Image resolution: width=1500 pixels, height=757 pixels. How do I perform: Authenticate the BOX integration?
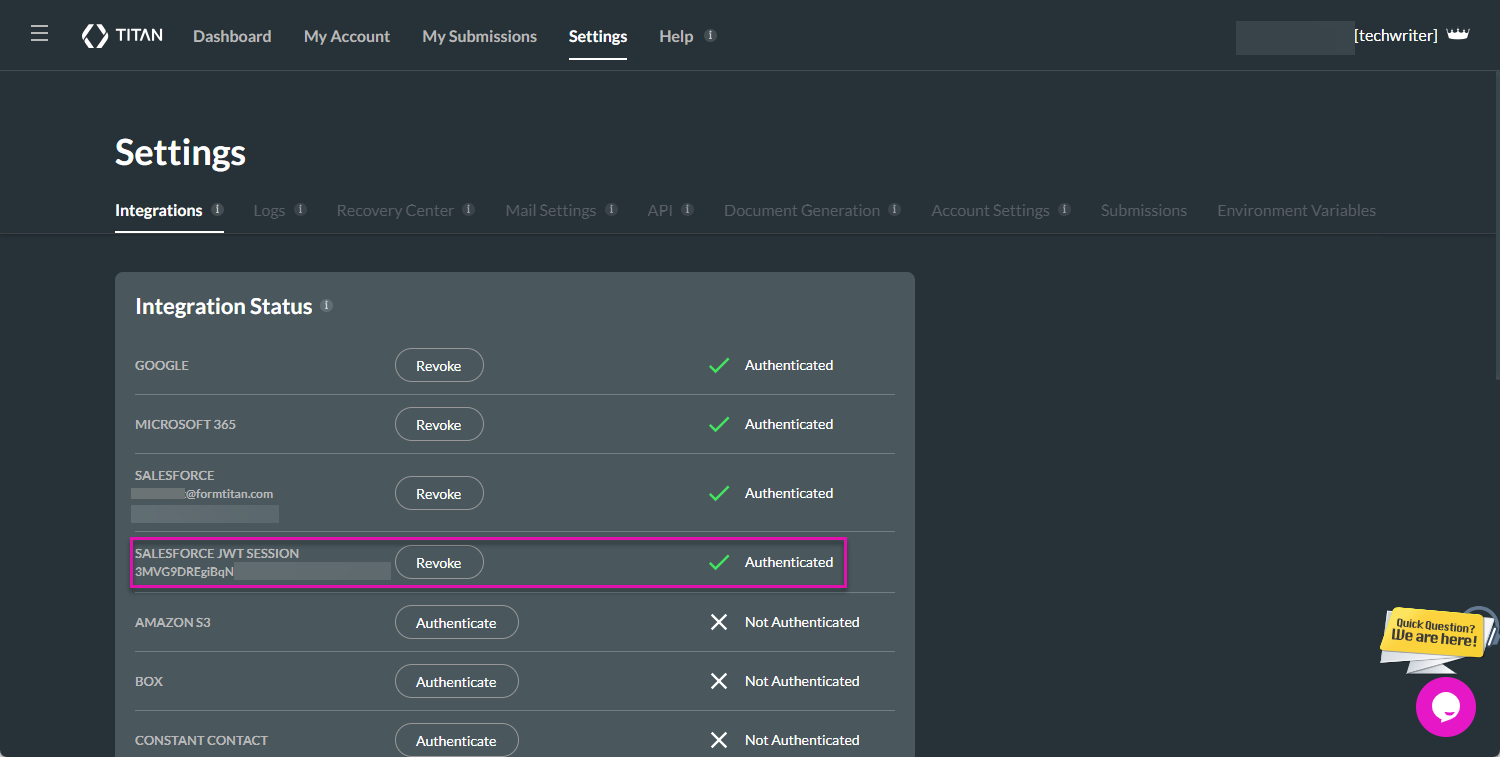click(x=456, y=681)
